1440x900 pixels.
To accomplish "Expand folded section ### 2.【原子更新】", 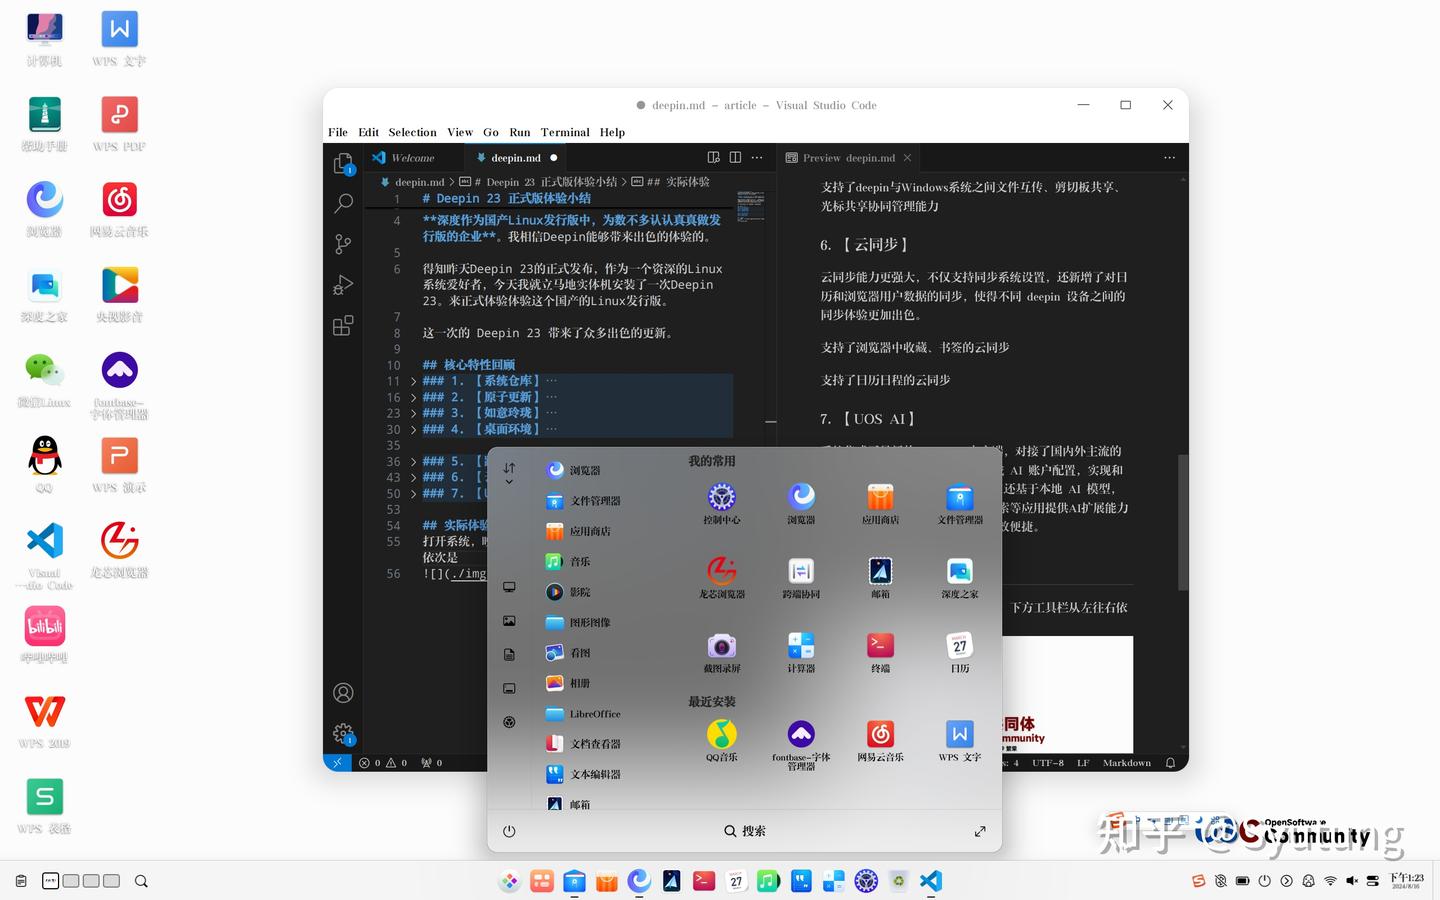I will 413,397.
